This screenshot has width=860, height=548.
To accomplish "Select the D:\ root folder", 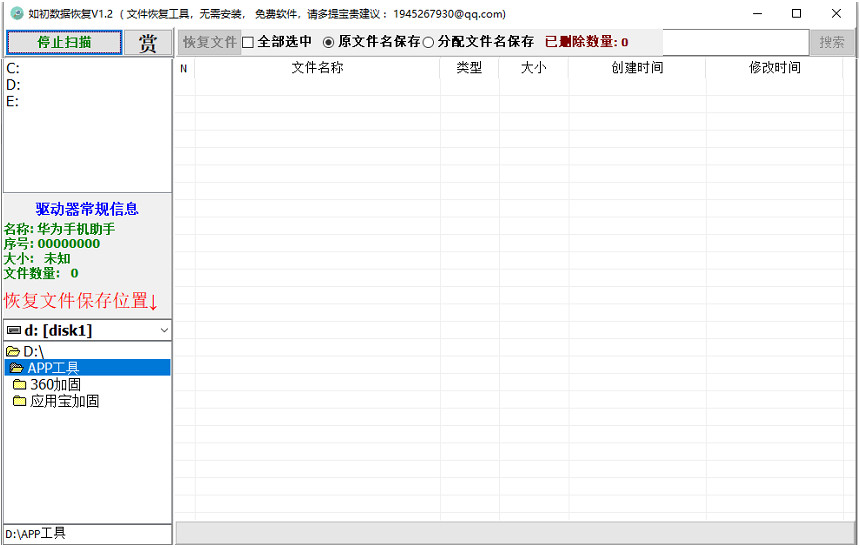I will [33, 352].
